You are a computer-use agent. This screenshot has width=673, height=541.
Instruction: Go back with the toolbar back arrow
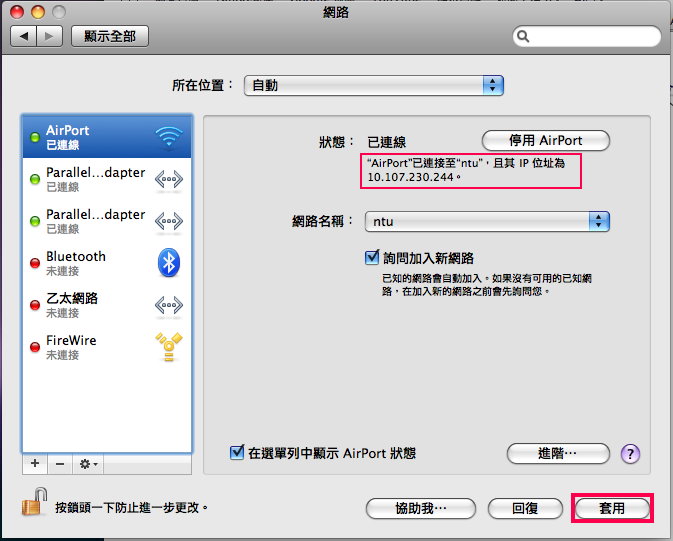coord(25,36)
